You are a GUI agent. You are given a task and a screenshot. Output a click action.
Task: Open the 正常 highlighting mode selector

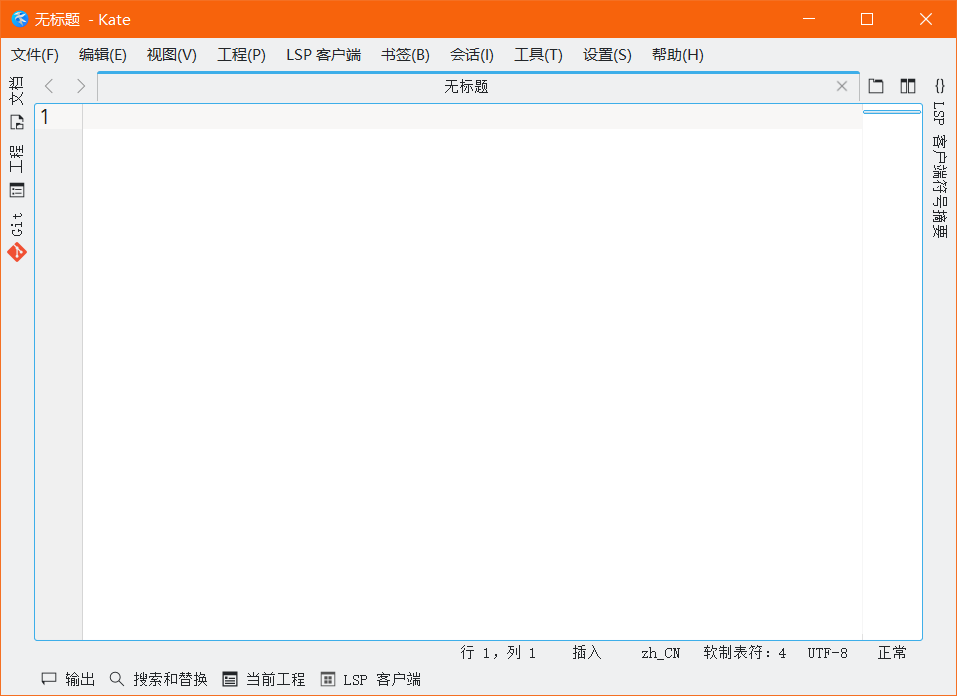coord(892,653)
